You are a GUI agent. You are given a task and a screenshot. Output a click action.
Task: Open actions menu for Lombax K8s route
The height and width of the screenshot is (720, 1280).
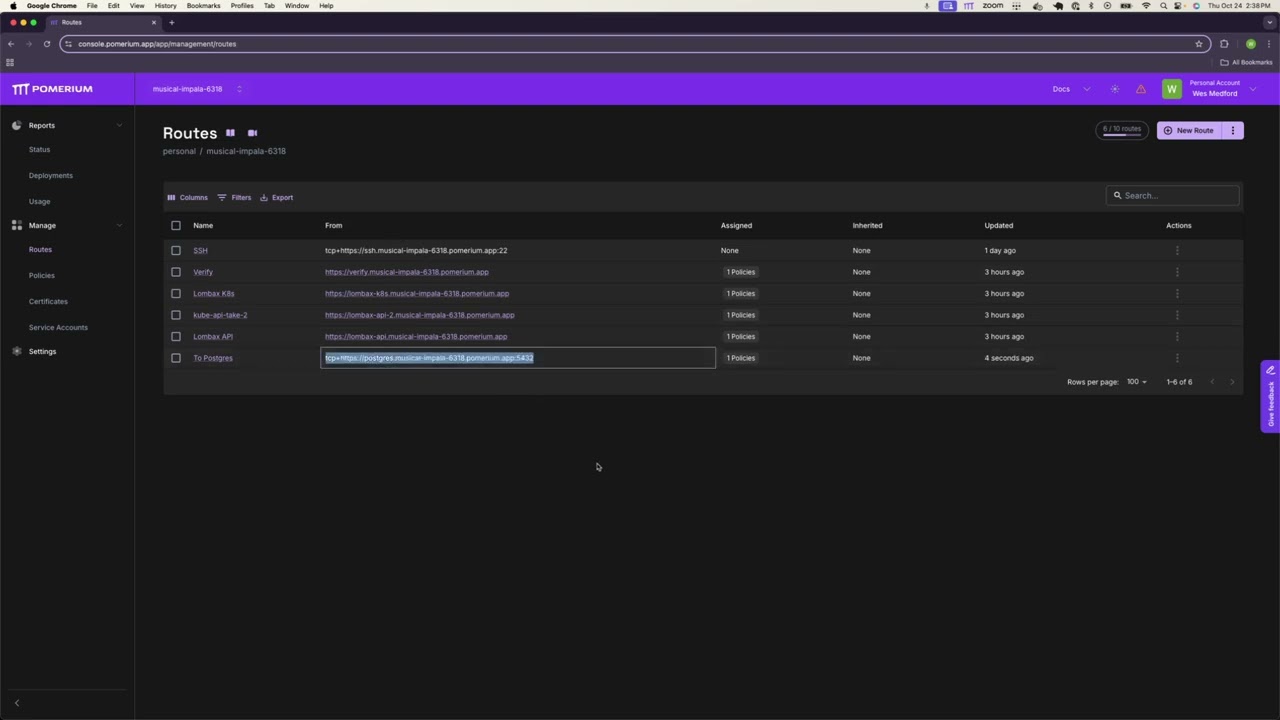click(1177, 293)
